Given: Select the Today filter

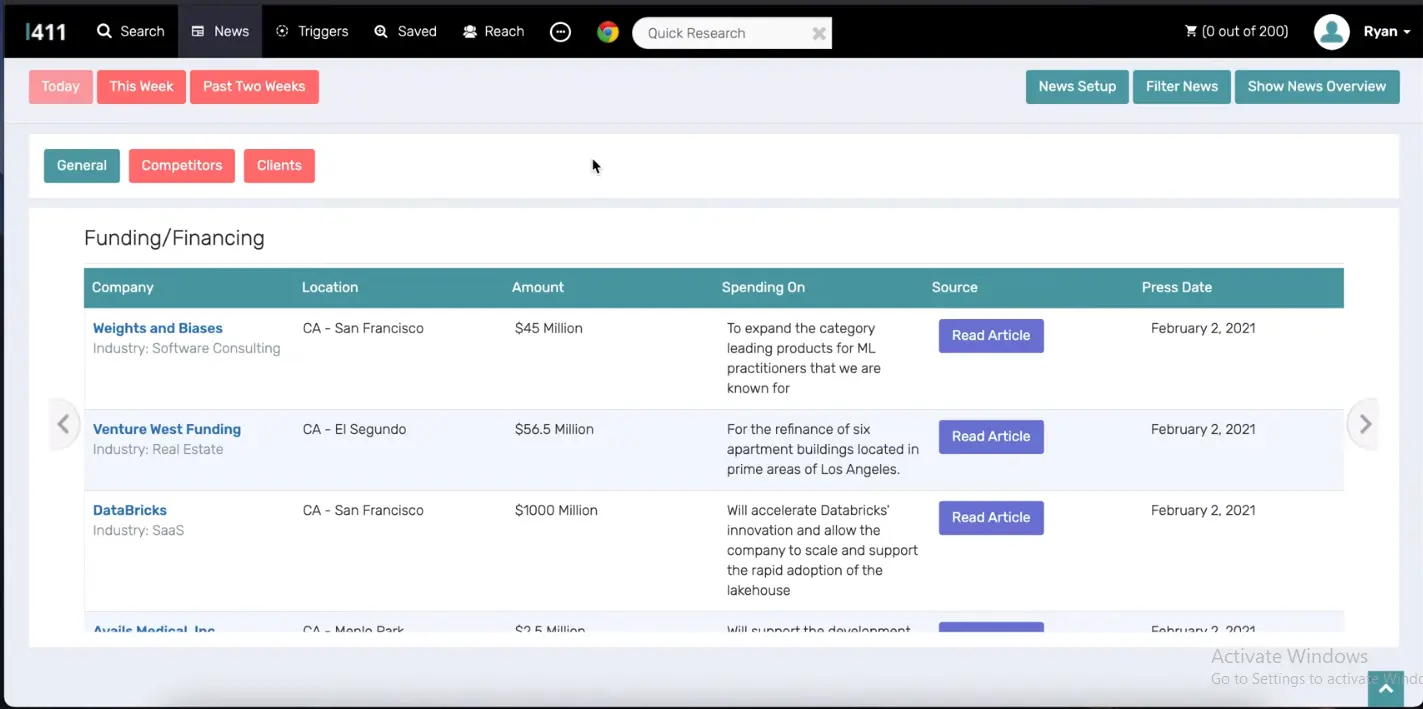Looking at the screenshot, I should click(61, 87).
